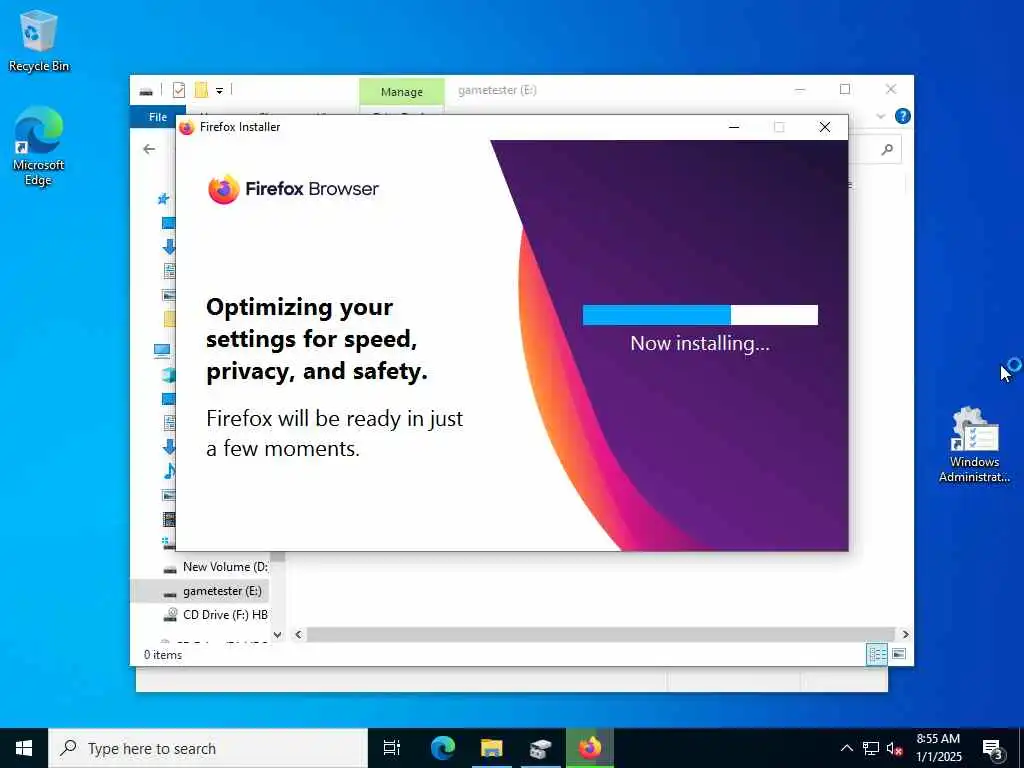
Task: Open Task View from the taskbar
Action: pyautogui.click(x=392, y=748)
